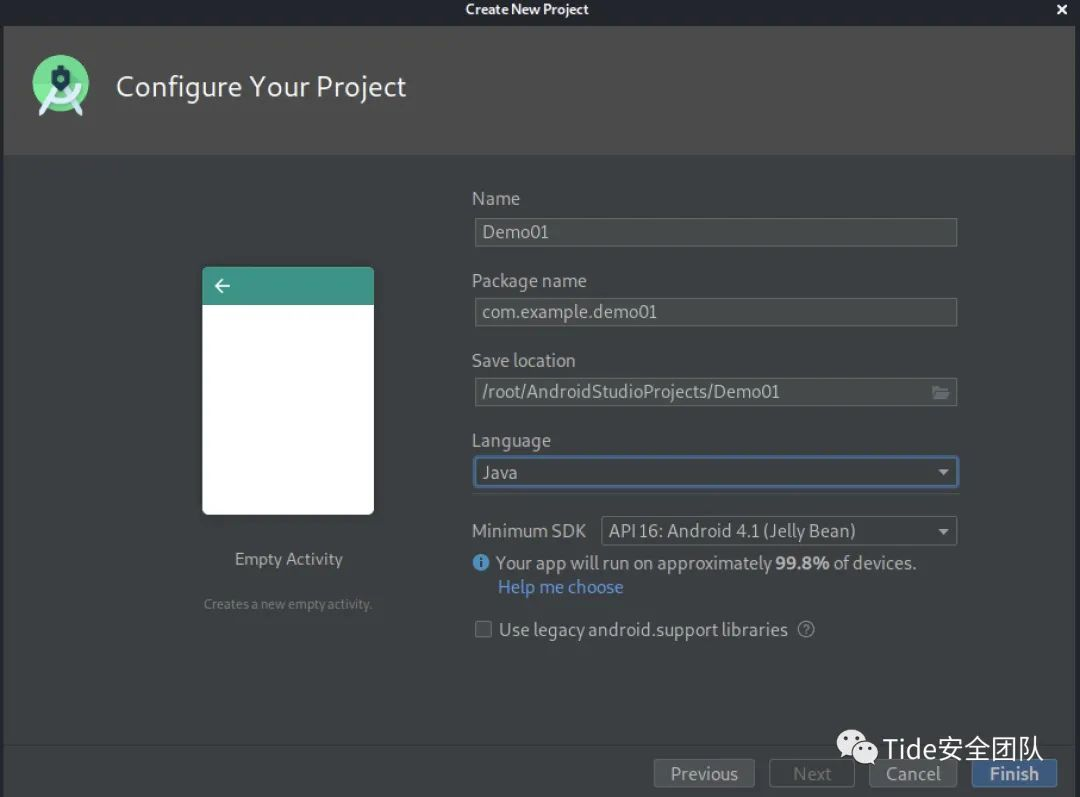This screenshot has height=797, width=1080.
Task: Enable Use legacy android.support libraries checkbox
Action: point(484,630)
